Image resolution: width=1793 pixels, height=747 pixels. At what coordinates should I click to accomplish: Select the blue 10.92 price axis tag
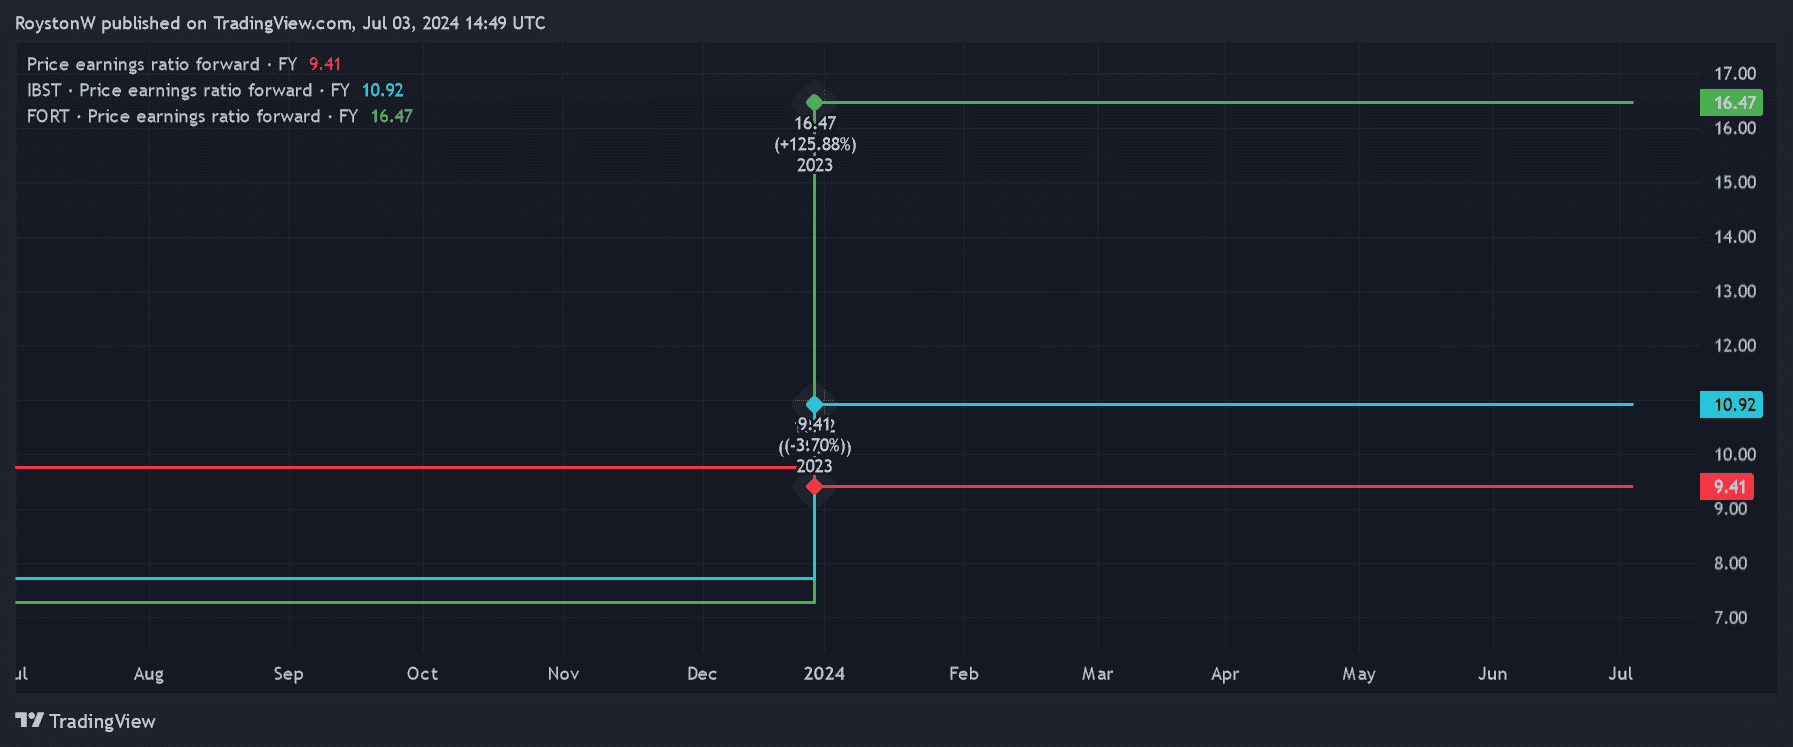(x=1731, y=404)
